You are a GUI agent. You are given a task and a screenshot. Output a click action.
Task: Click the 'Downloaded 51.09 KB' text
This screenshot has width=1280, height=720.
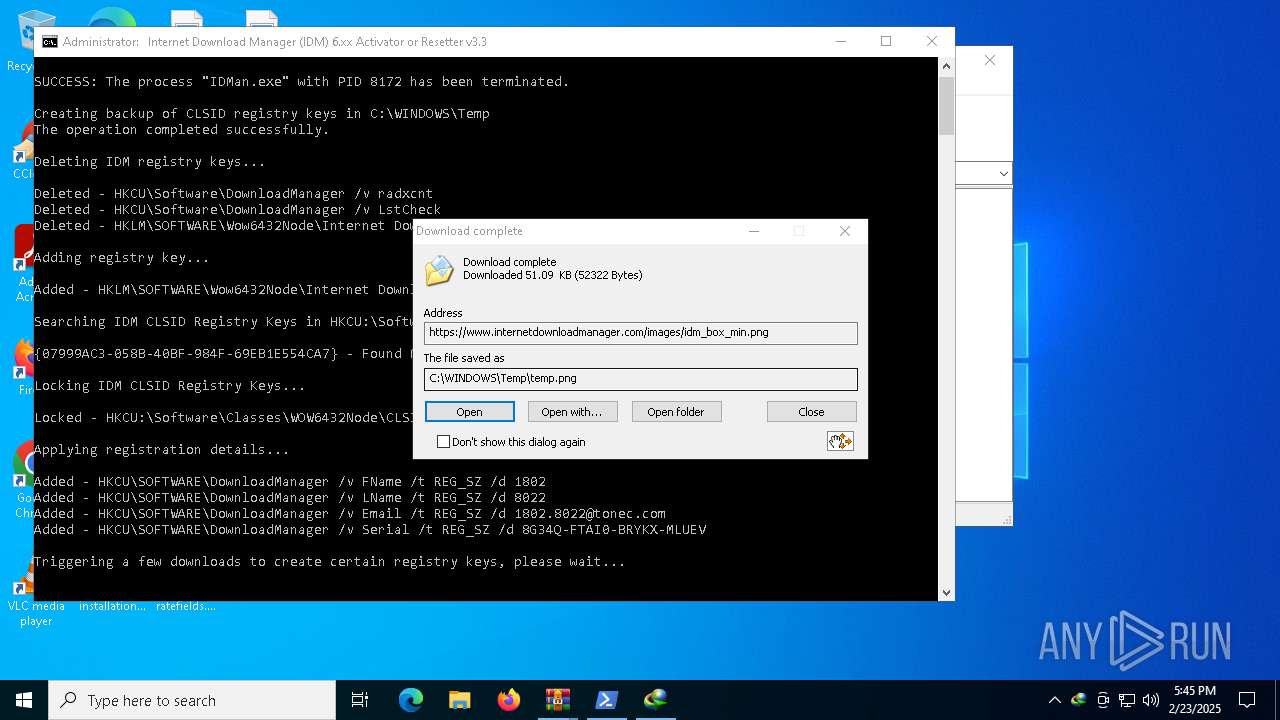click(x=553, y=275)
